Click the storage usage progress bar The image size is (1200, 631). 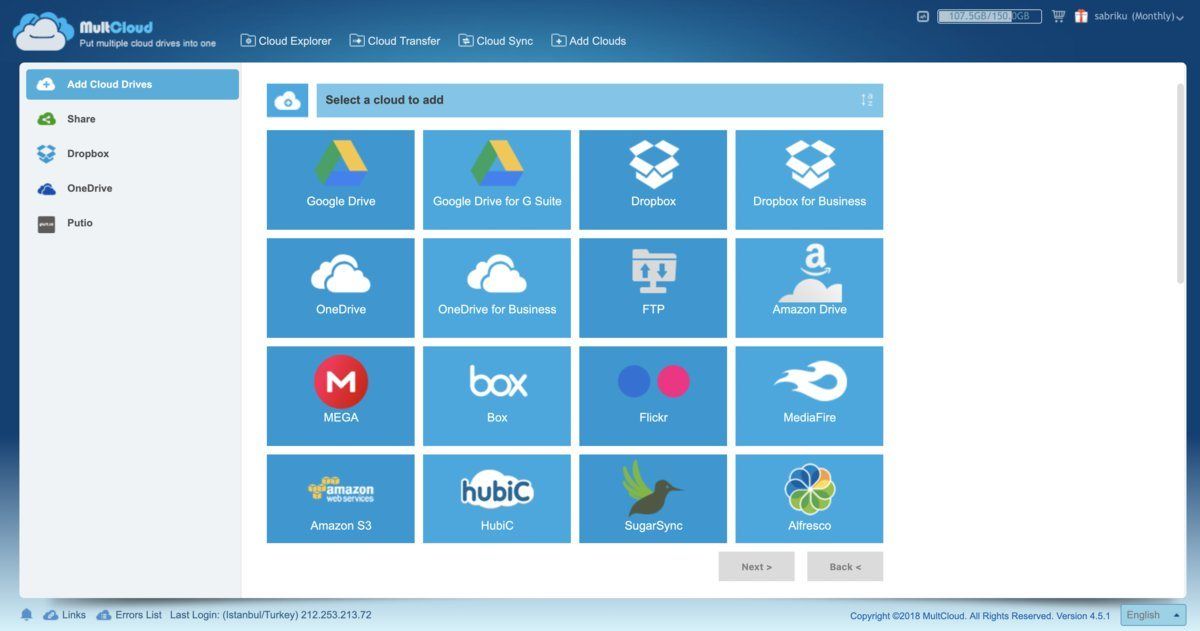[x=989, y=16]
